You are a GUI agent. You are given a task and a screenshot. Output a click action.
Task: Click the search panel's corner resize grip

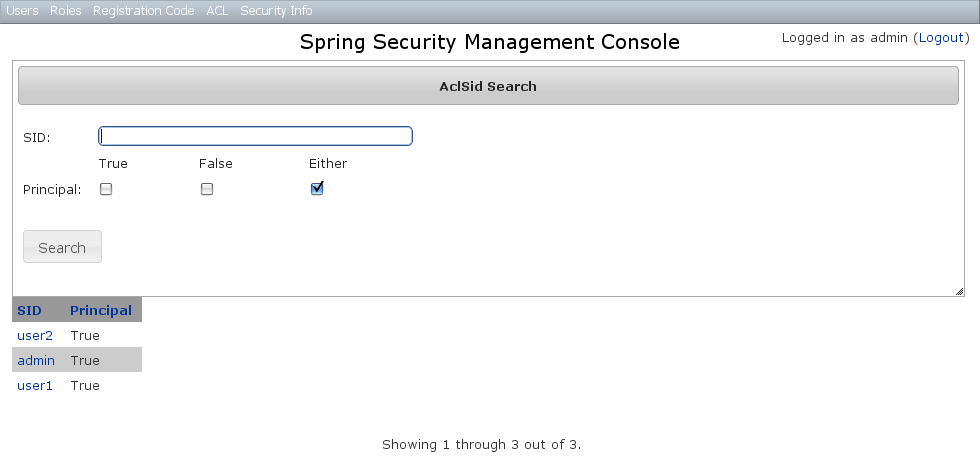959,291
